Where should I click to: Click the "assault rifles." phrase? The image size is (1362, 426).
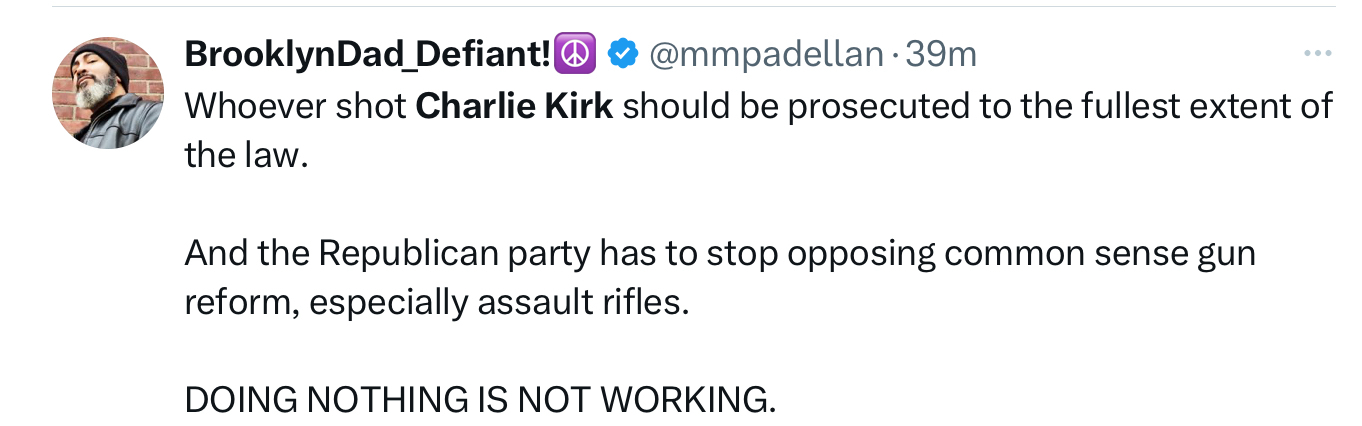[x=583, y=301]
